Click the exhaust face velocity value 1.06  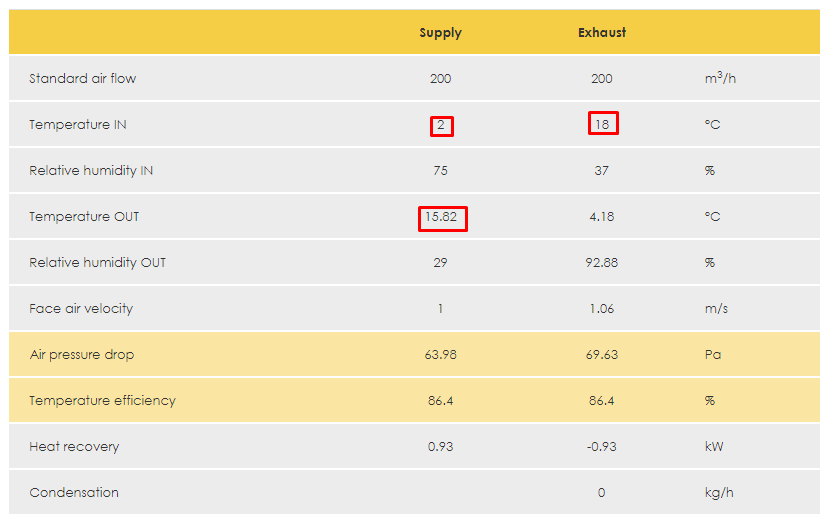point(602,309)
